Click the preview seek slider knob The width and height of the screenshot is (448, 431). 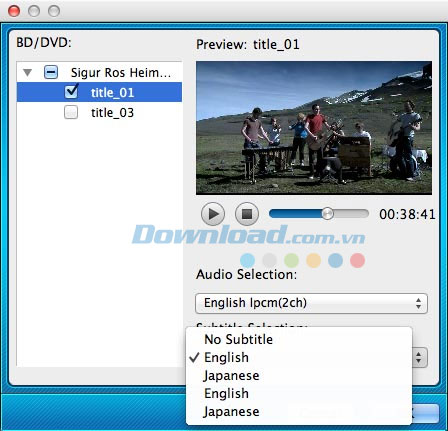tap(327, 213)
